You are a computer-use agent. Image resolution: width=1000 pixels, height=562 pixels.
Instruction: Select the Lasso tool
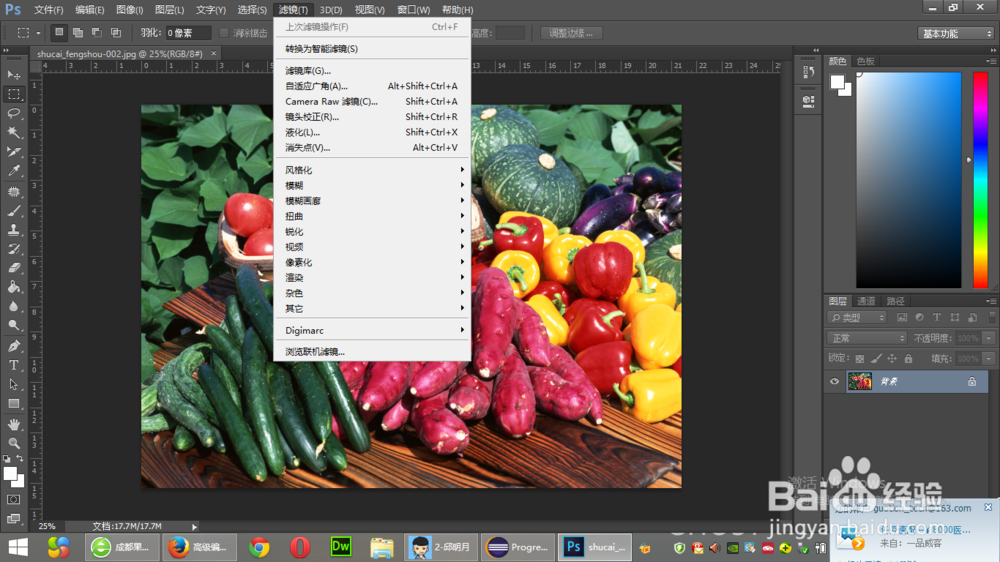(x=13, y=114)
